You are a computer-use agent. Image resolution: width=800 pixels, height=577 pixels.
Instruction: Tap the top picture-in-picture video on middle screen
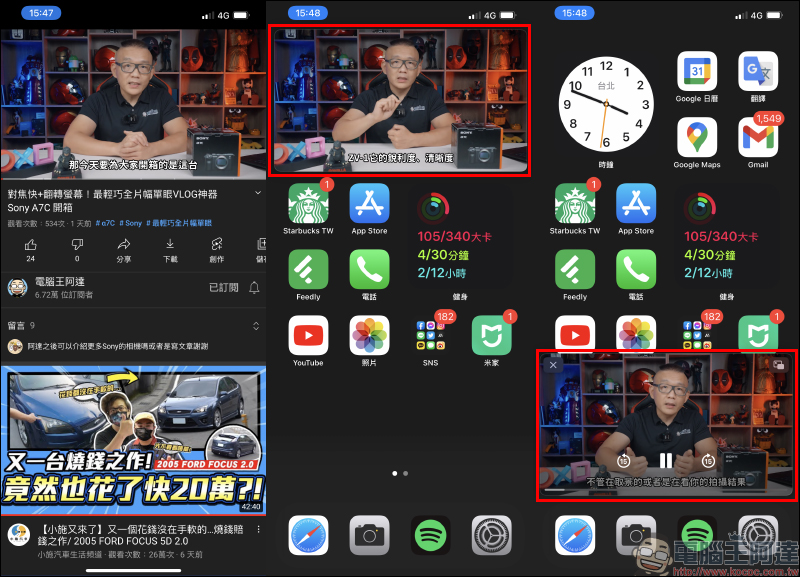(400, 101)
